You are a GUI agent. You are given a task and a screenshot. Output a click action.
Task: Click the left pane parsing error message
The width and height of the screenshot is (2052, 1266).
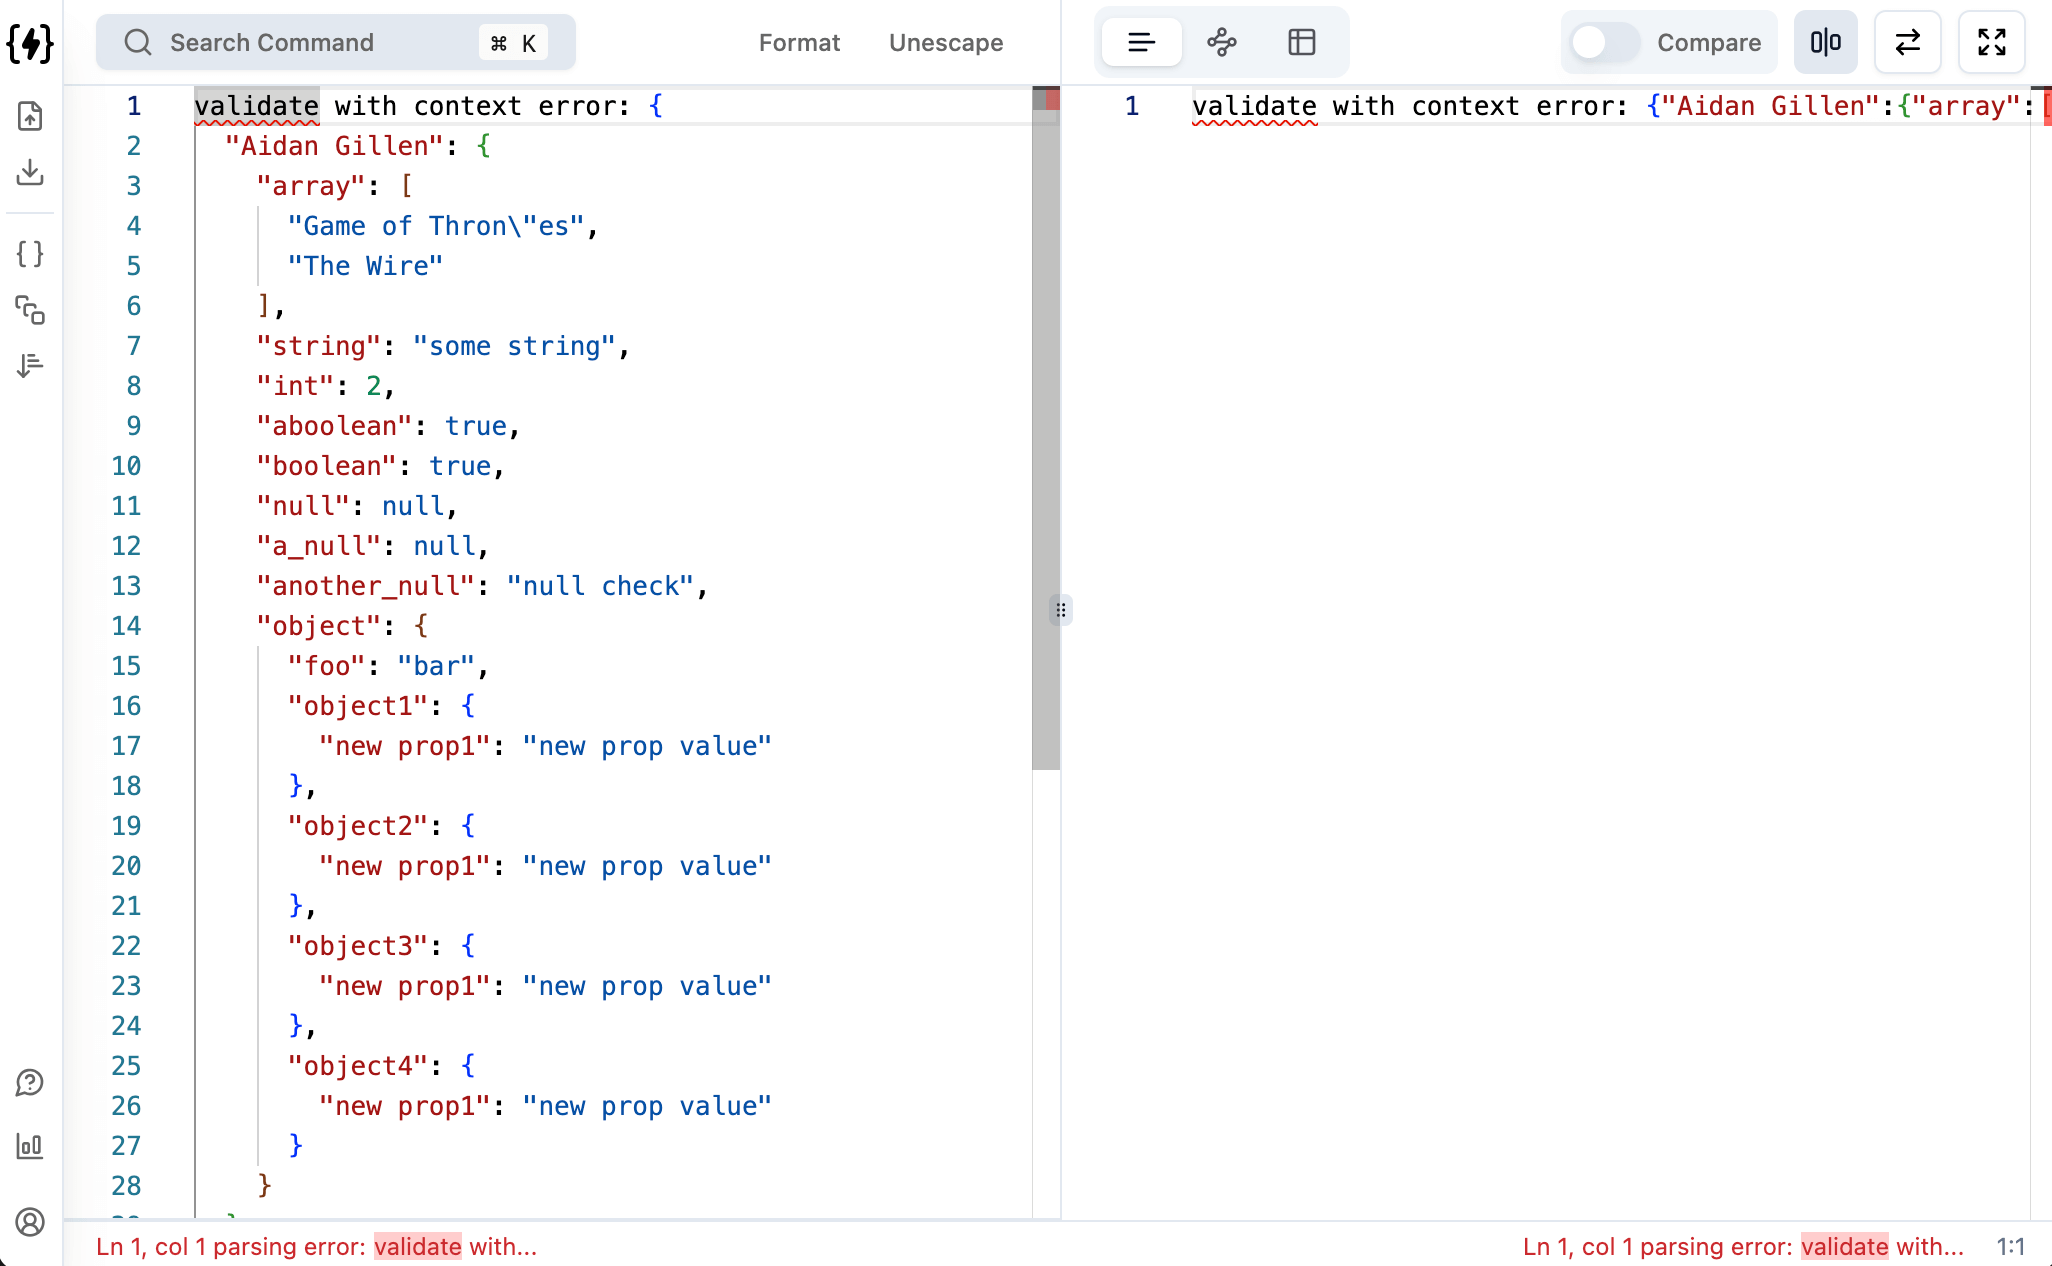click(316, 1247)
